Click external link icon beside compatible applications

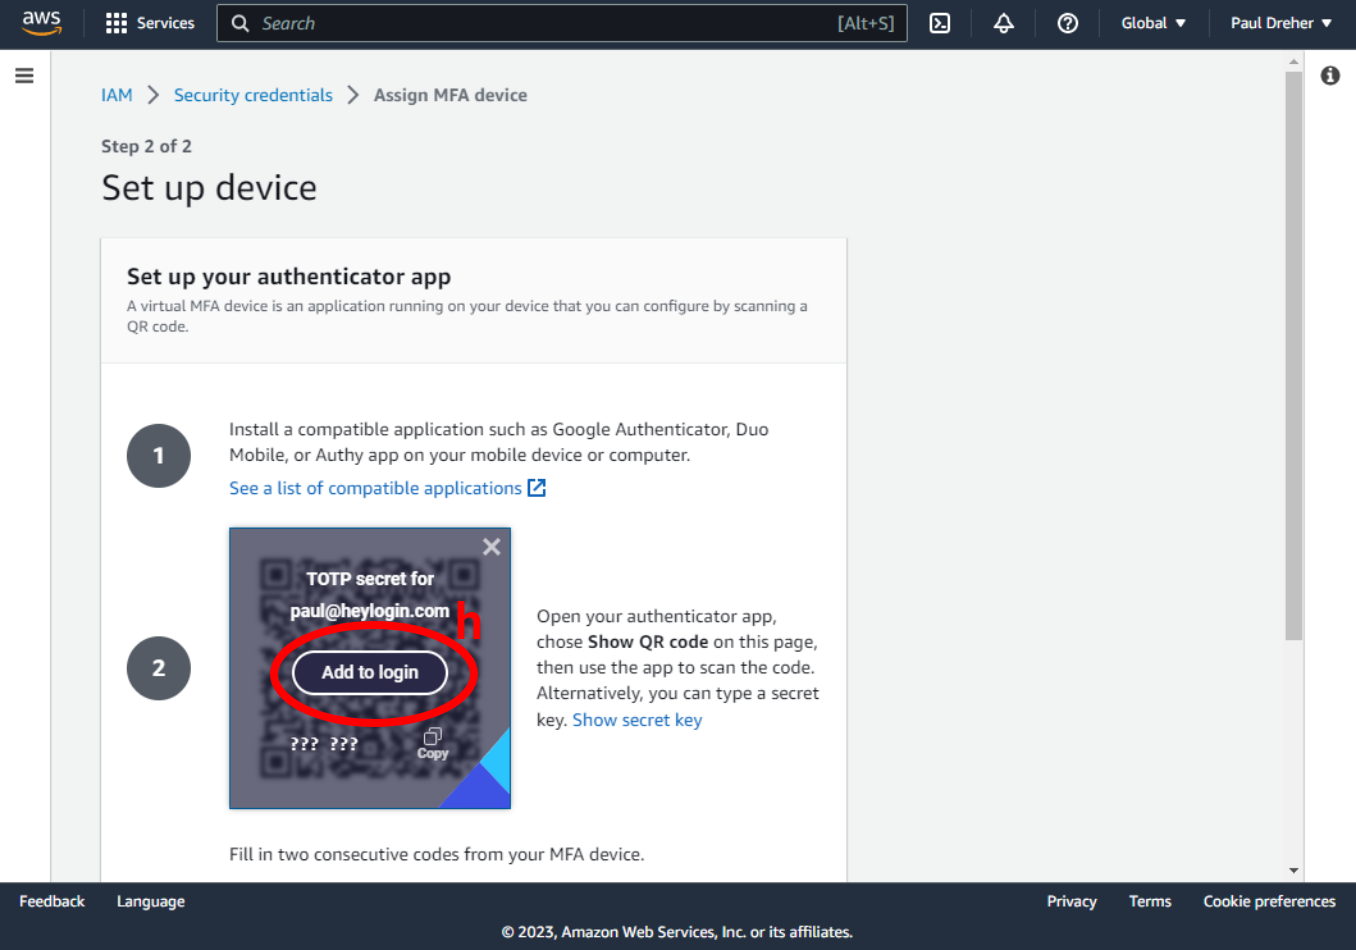[x=537, y=488]
